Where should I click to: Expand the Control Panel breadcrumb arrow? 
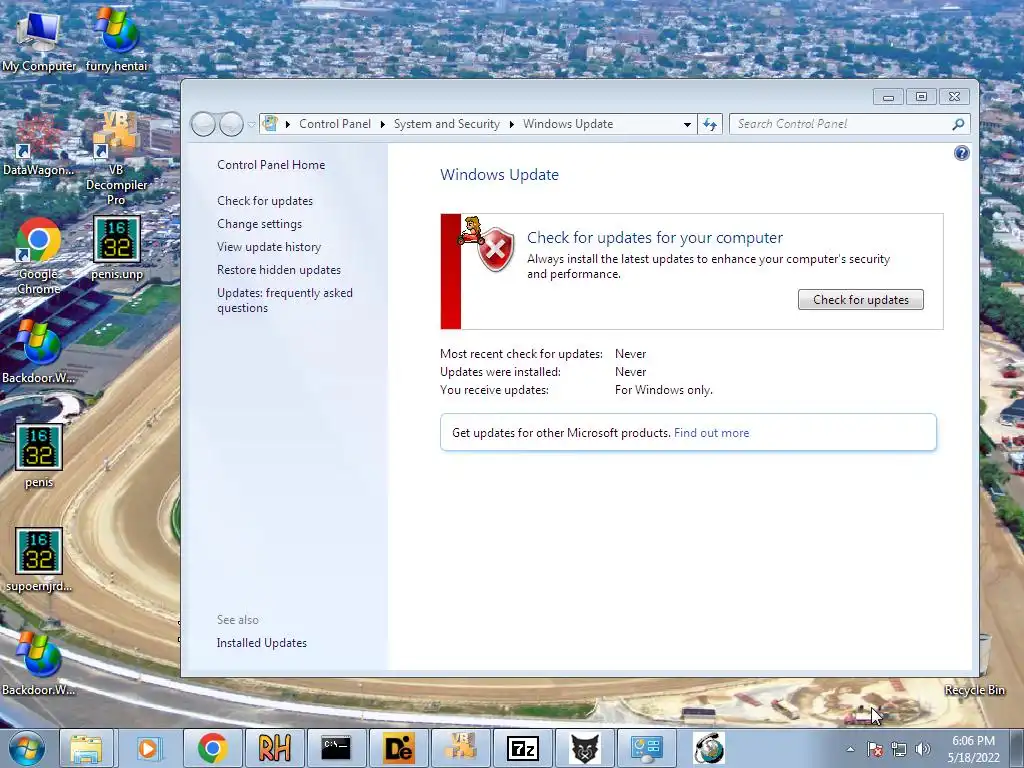click(x=382, y=124)
